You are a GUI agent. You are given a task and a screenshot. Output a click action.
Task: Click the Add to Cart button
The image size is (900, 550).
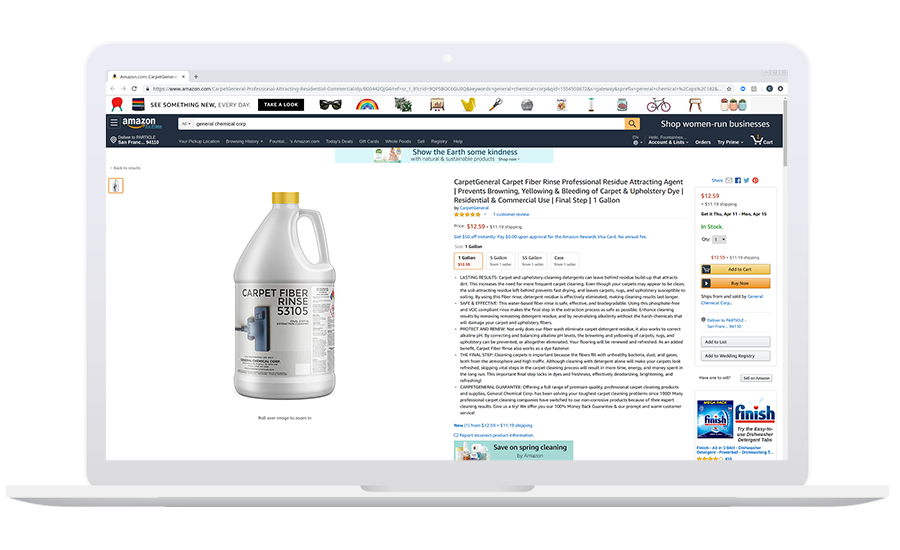(x=735, y=269)
